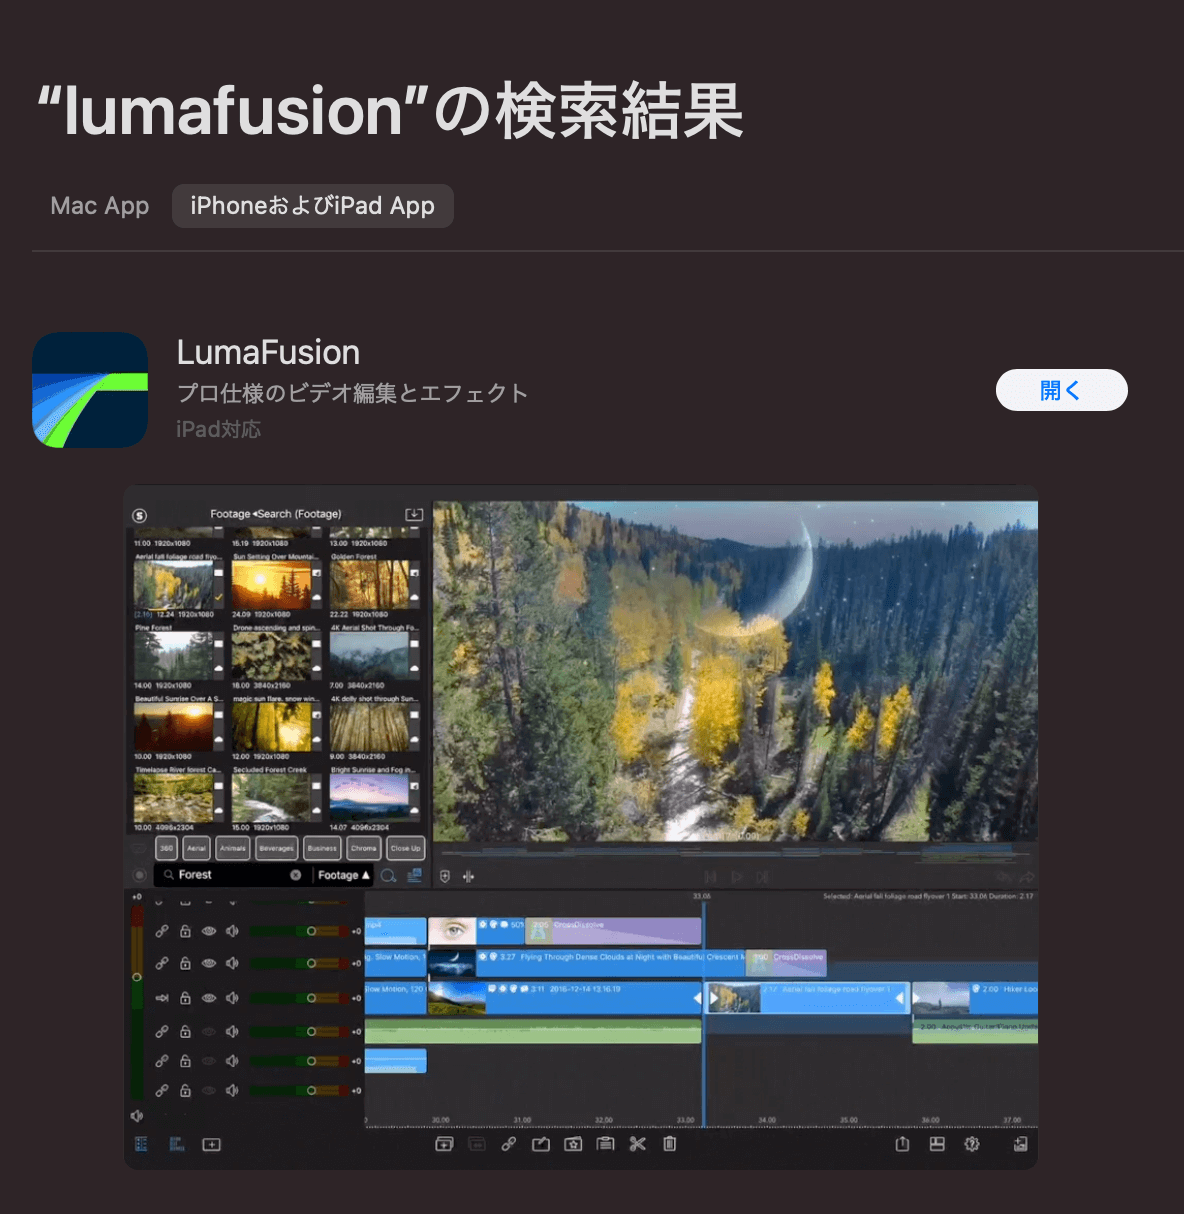This screenshot has width=1184, height=1214.
Task: Click the “lumafusion”の検索結果 heading
Action: (391, 111)
